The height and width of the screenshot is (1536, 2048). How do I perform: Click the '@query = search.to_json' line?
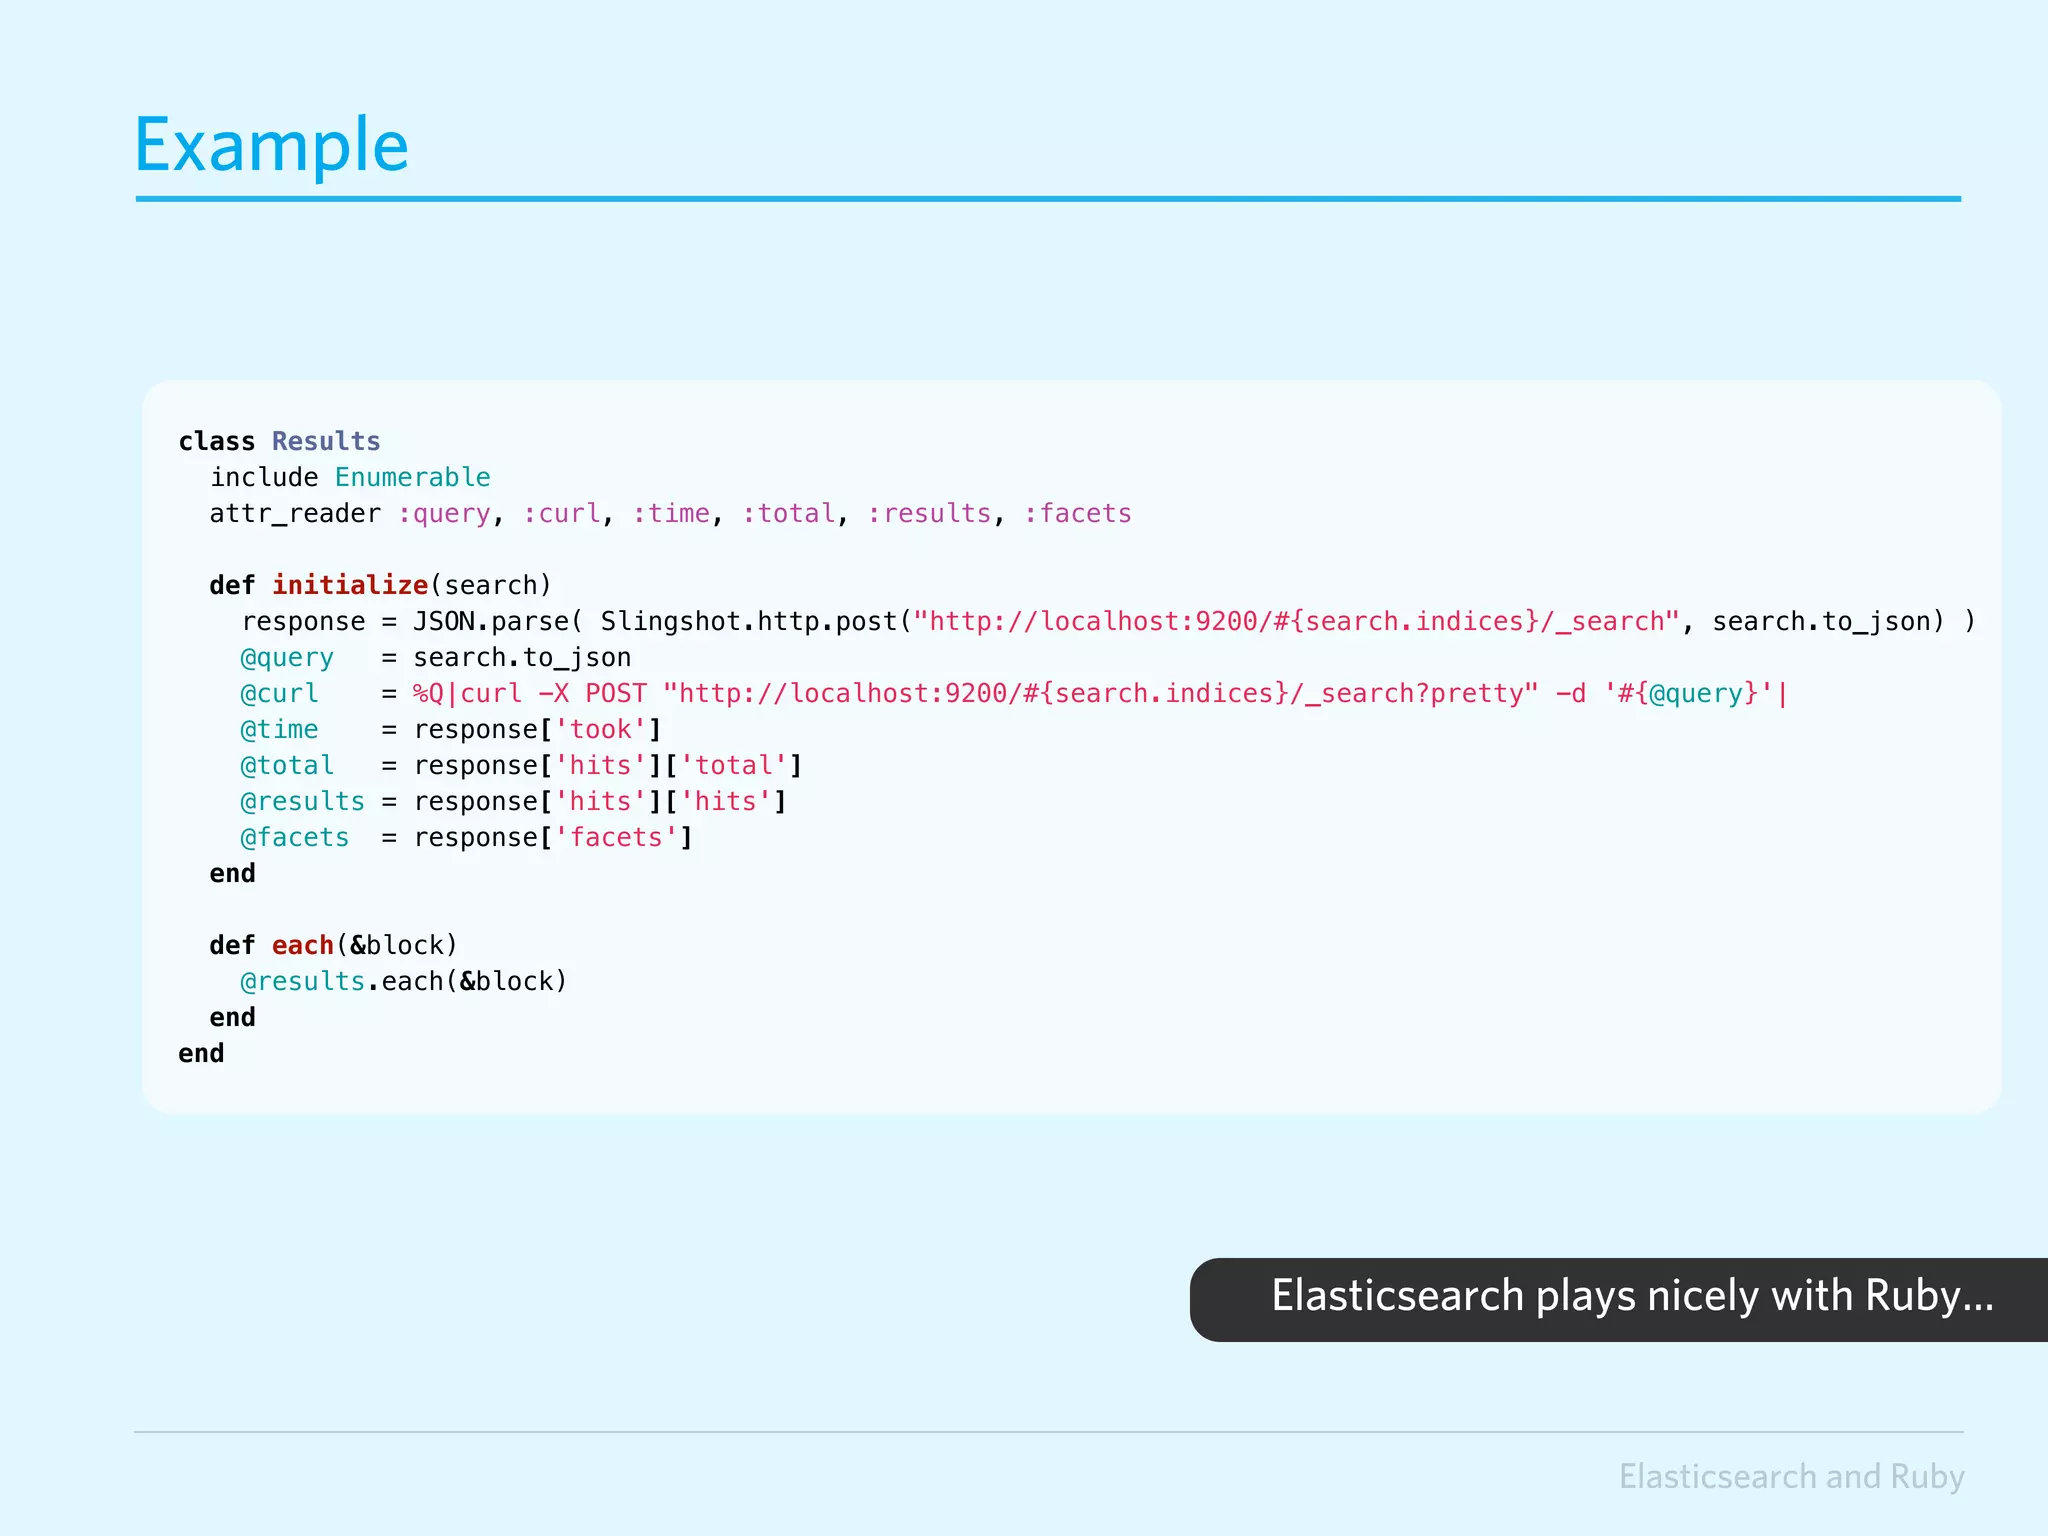pyautogui.click(x=436, y=657)
